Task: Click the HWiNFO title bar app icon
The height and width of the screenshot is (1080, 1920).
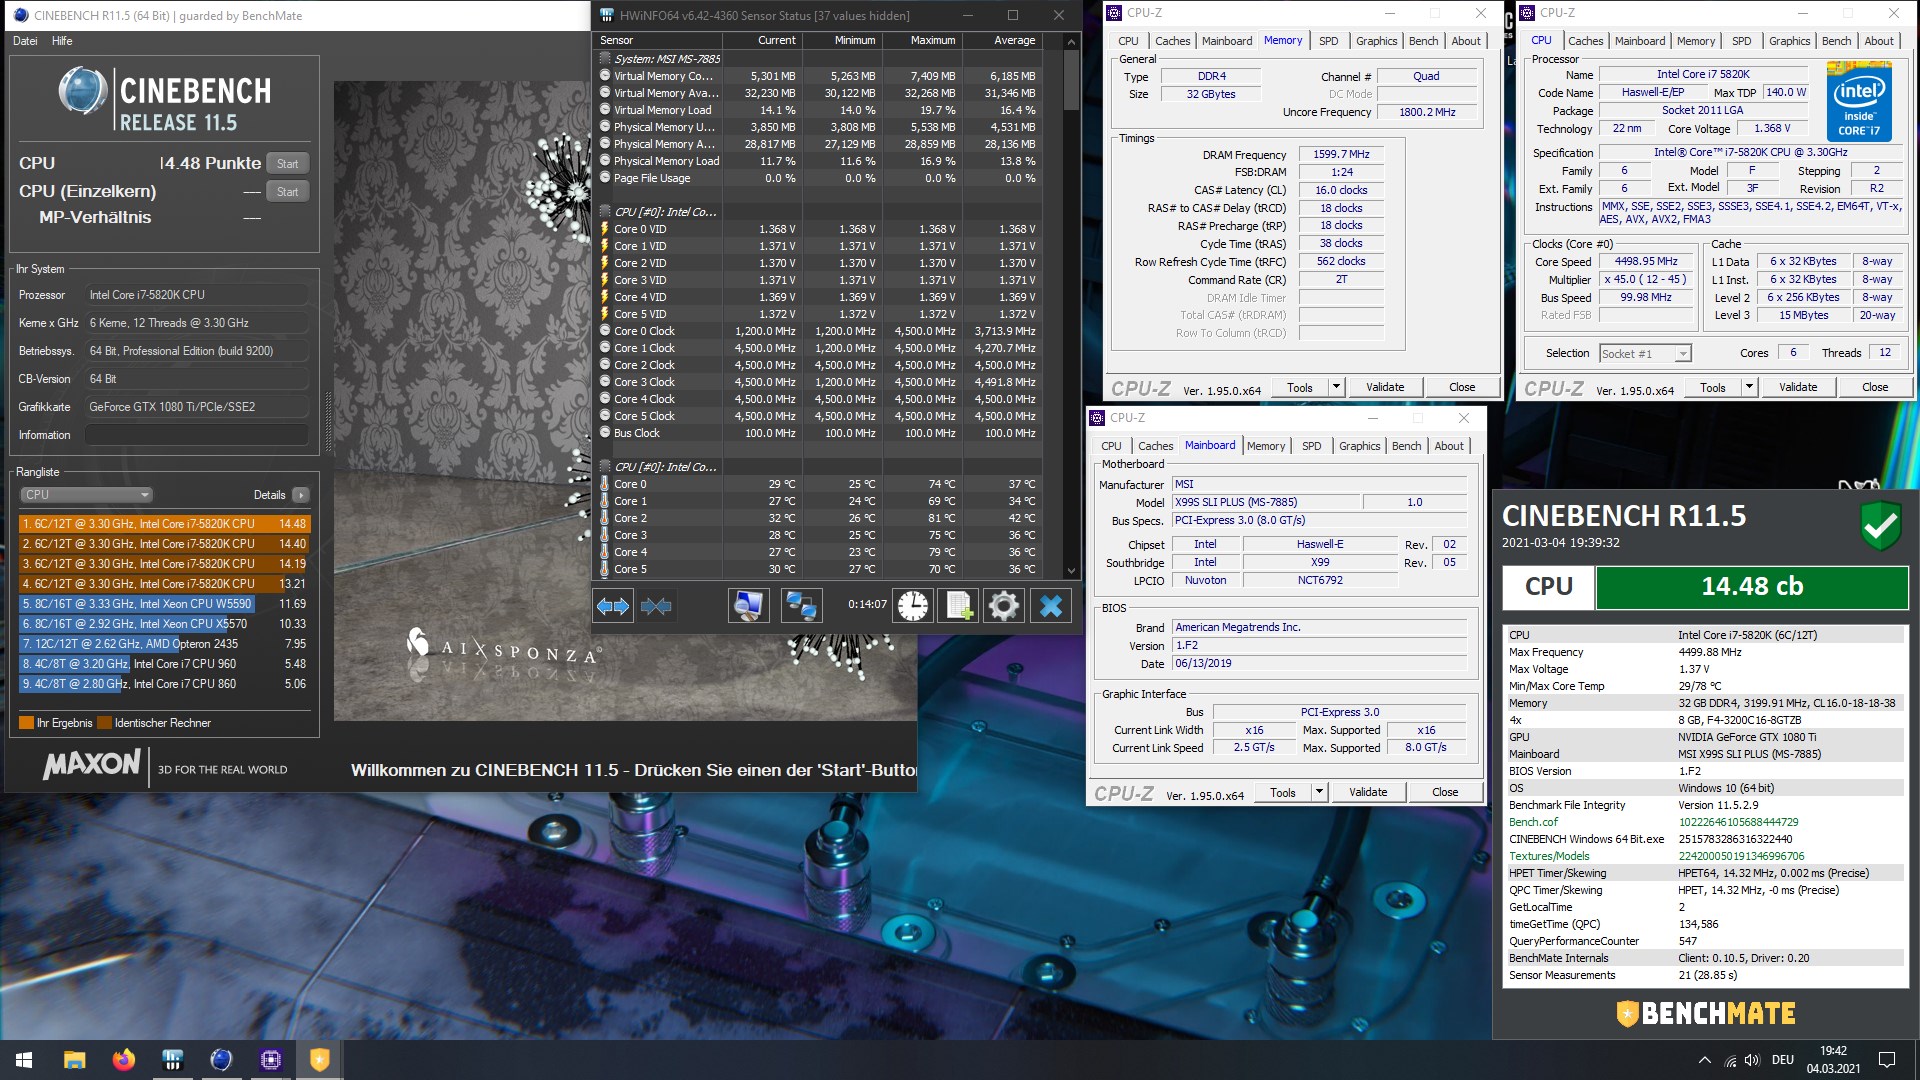Action: coord(606,15)
